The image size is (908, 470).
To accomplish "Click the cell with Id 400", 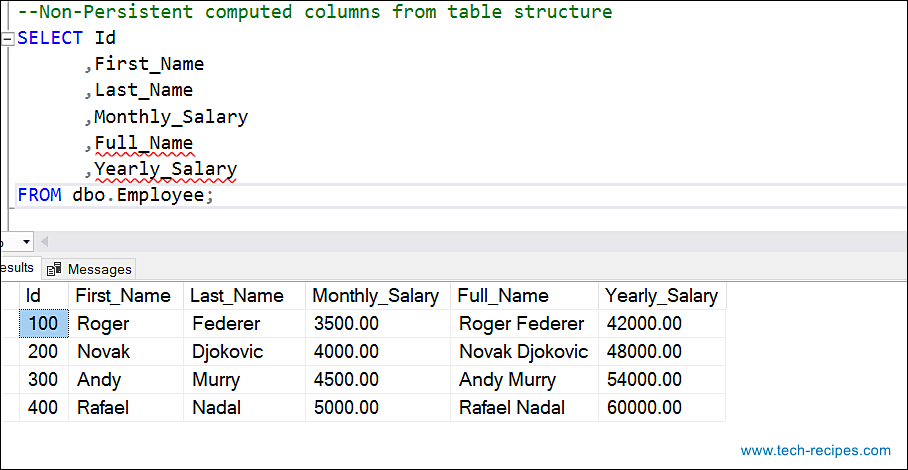I will point(44,407).
